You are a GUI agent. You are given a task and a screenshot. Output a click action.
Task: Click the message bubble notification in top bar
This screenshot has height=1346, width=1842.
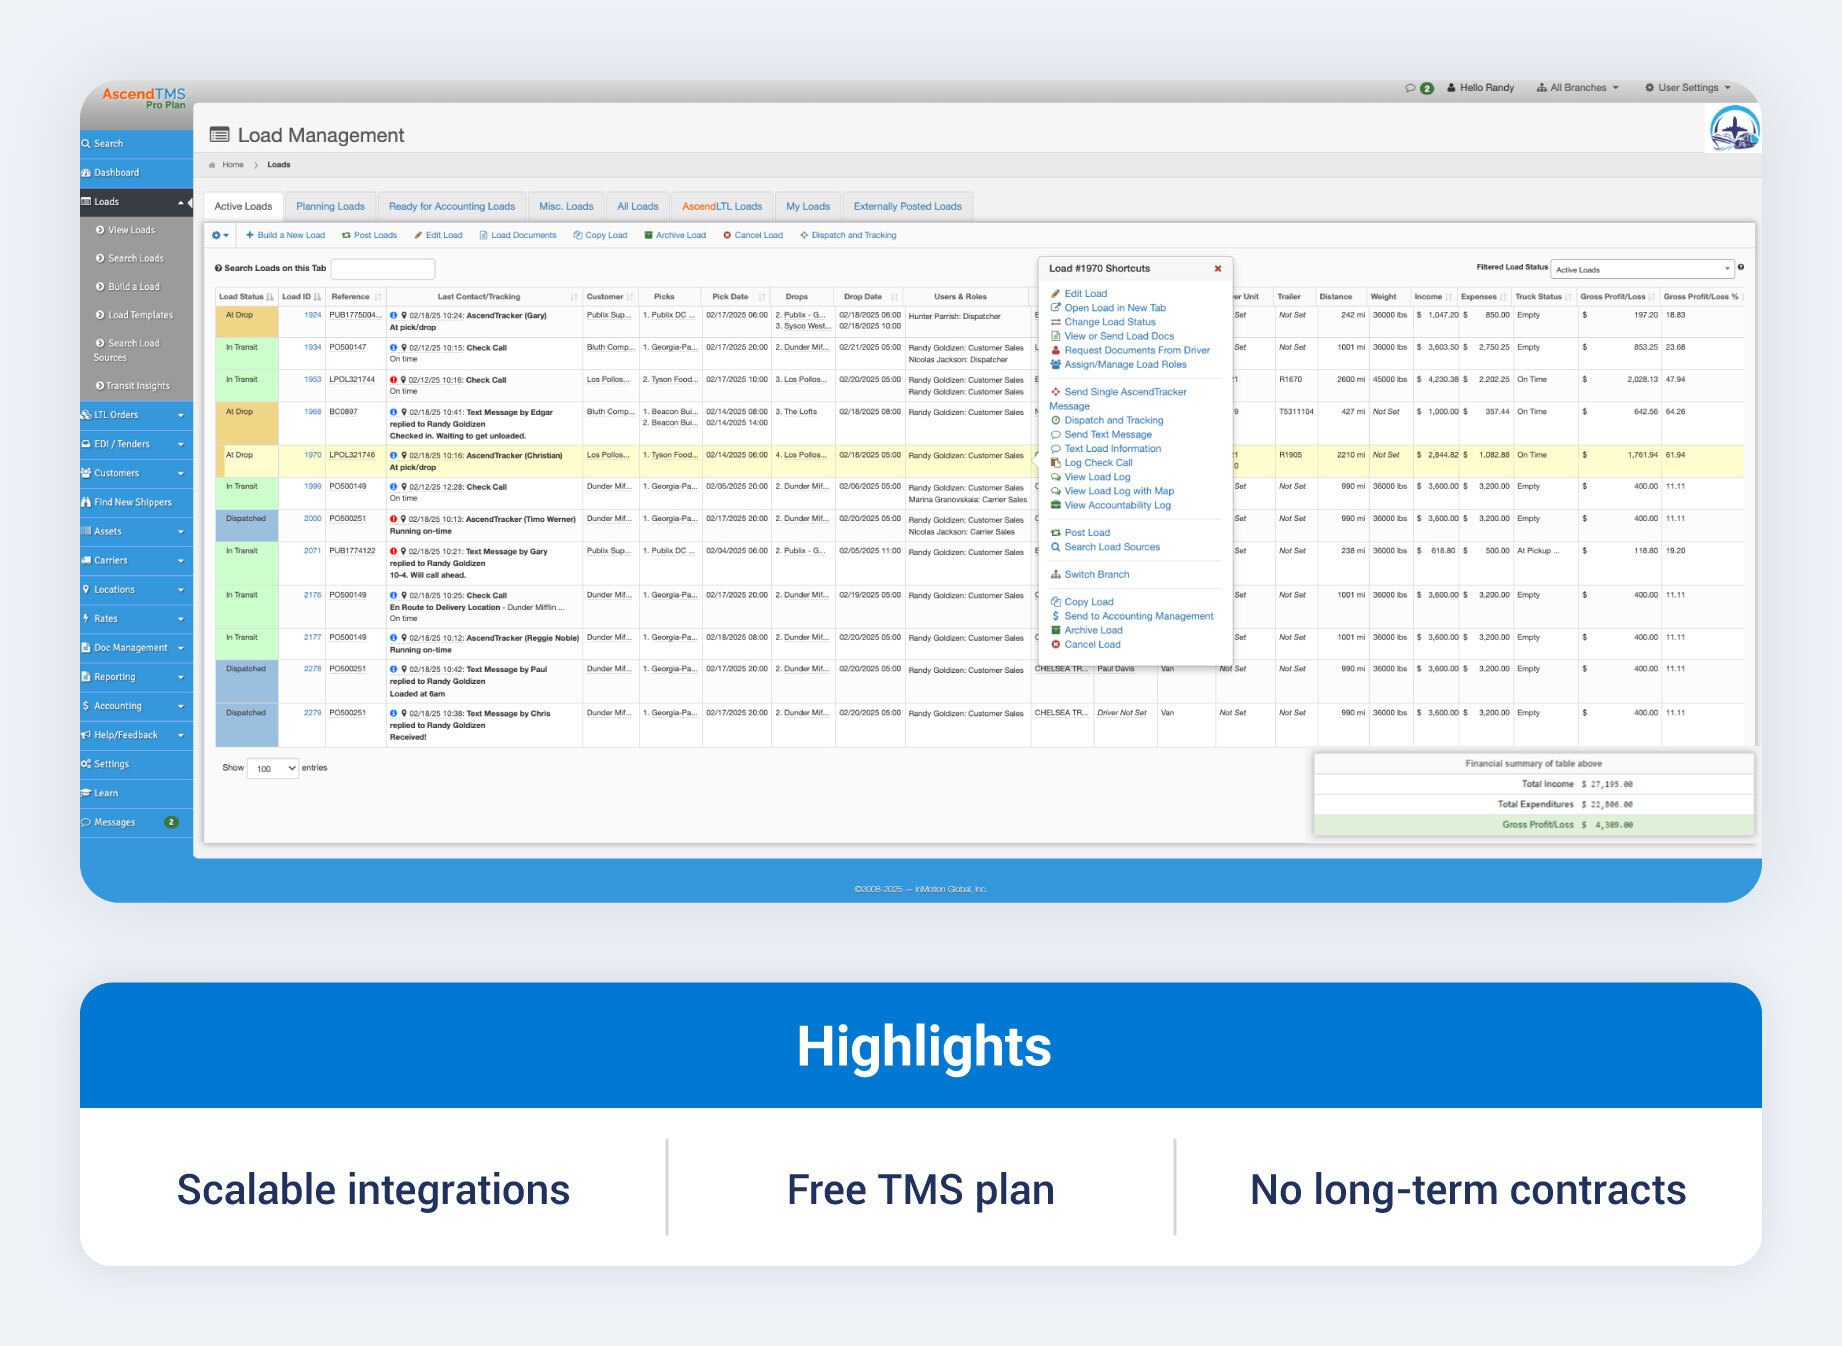click(1419, 88)
